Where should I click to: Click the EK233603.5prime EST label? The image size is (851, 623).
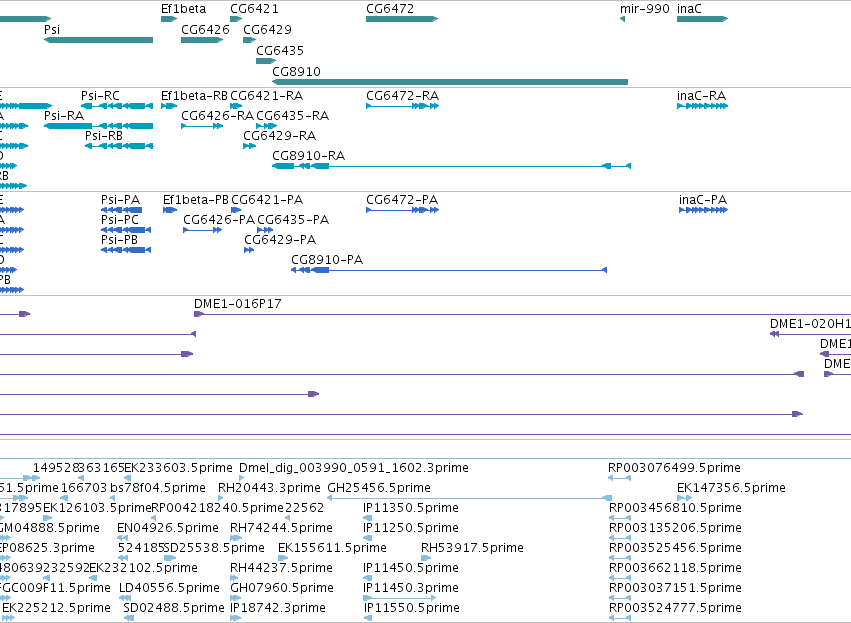point(179,468)
